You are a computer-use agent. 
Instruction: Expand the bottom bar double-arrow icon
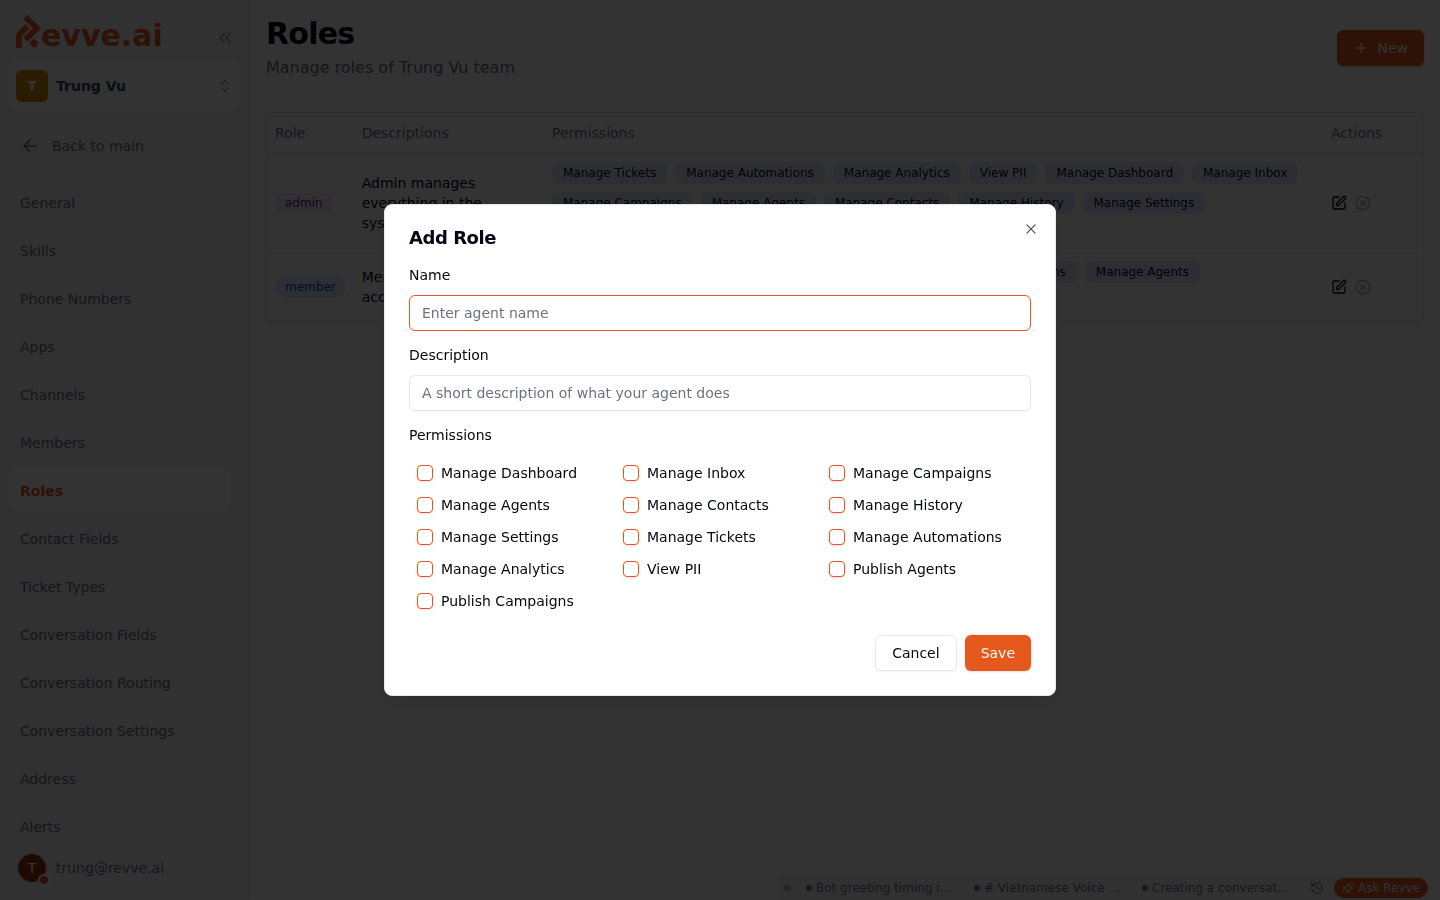coord(787,888)
